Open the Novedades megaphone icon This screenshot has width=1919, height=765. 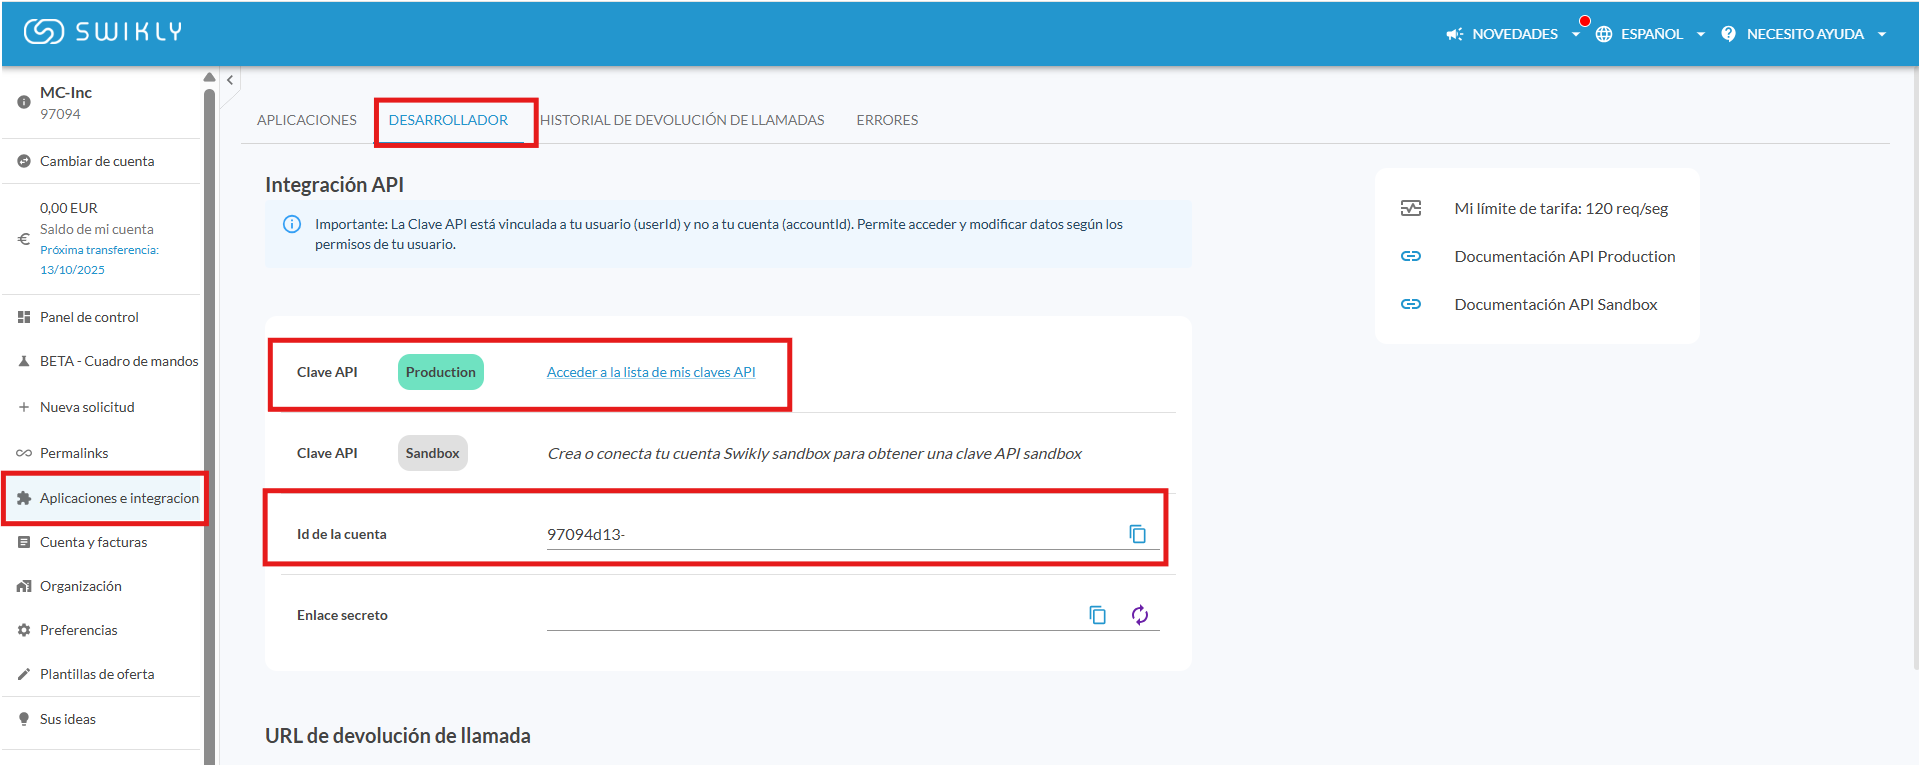1454,34
